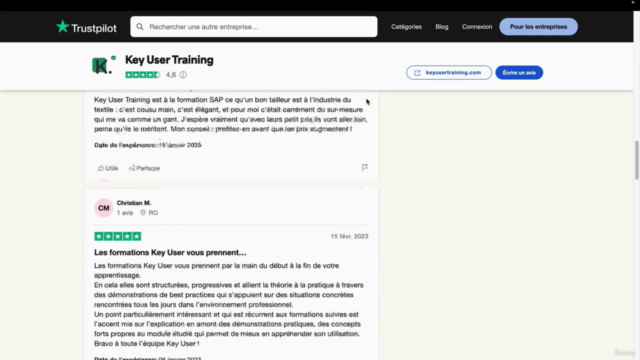
Task: Click the page vertical scrollbar thumb
Action: 636,160
